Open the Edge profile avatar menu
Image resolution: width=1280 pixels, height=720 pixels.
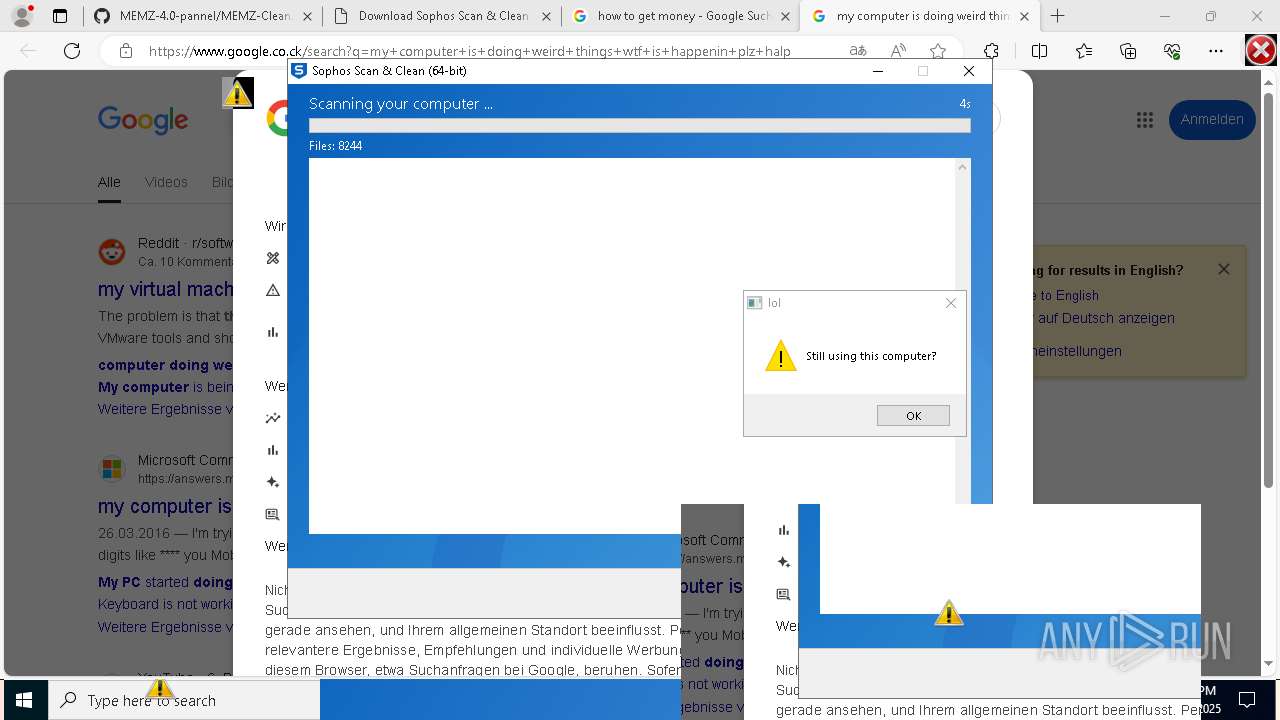(22, 16)
